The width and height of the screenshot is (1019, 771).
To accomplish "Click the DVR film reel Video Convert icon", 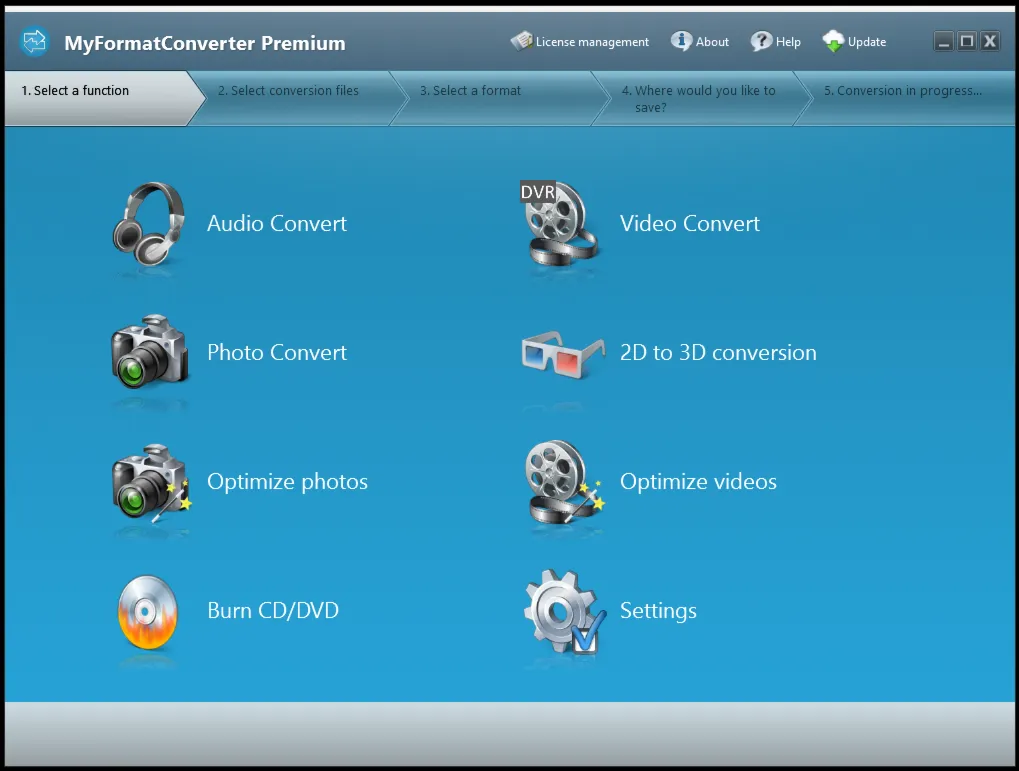I will (559, 224).
